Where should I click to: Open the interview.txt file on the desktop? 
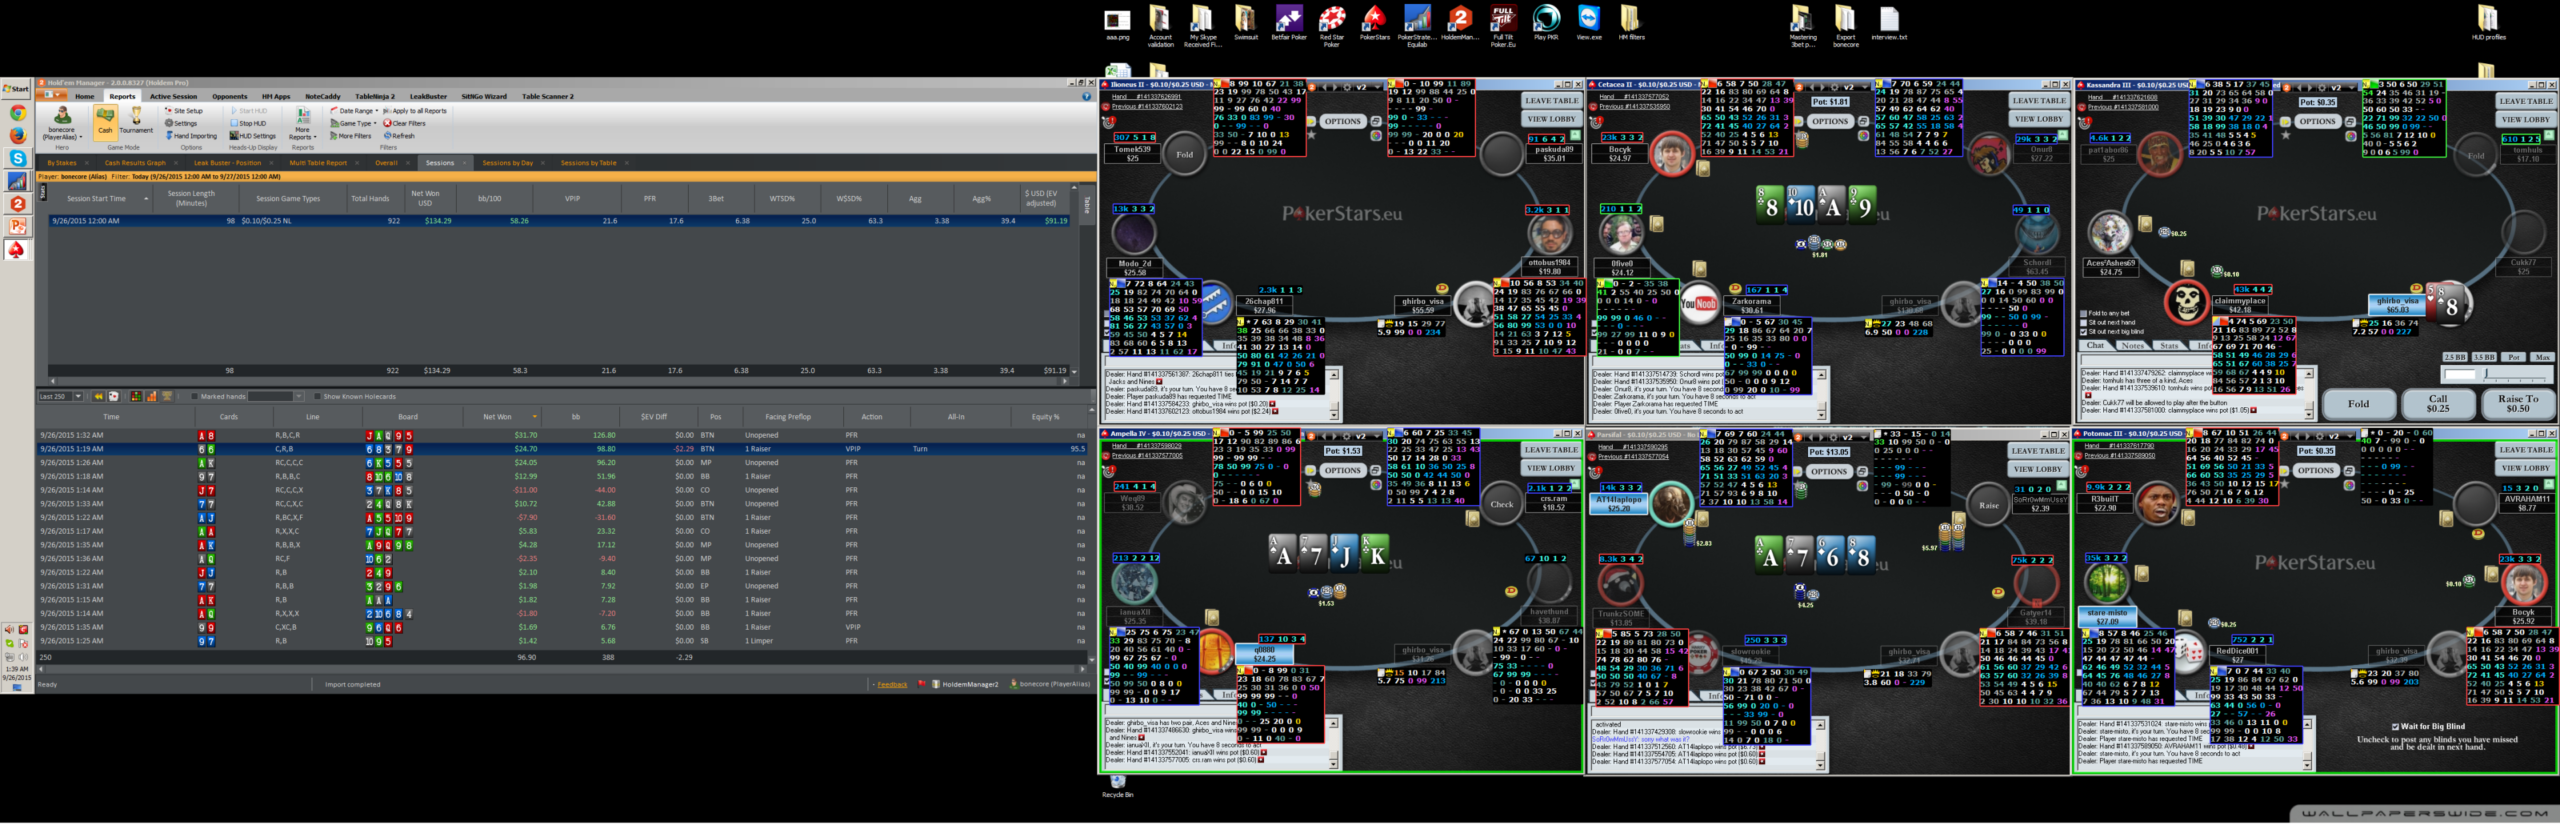pyautogui.click(x=1889, y=24)
